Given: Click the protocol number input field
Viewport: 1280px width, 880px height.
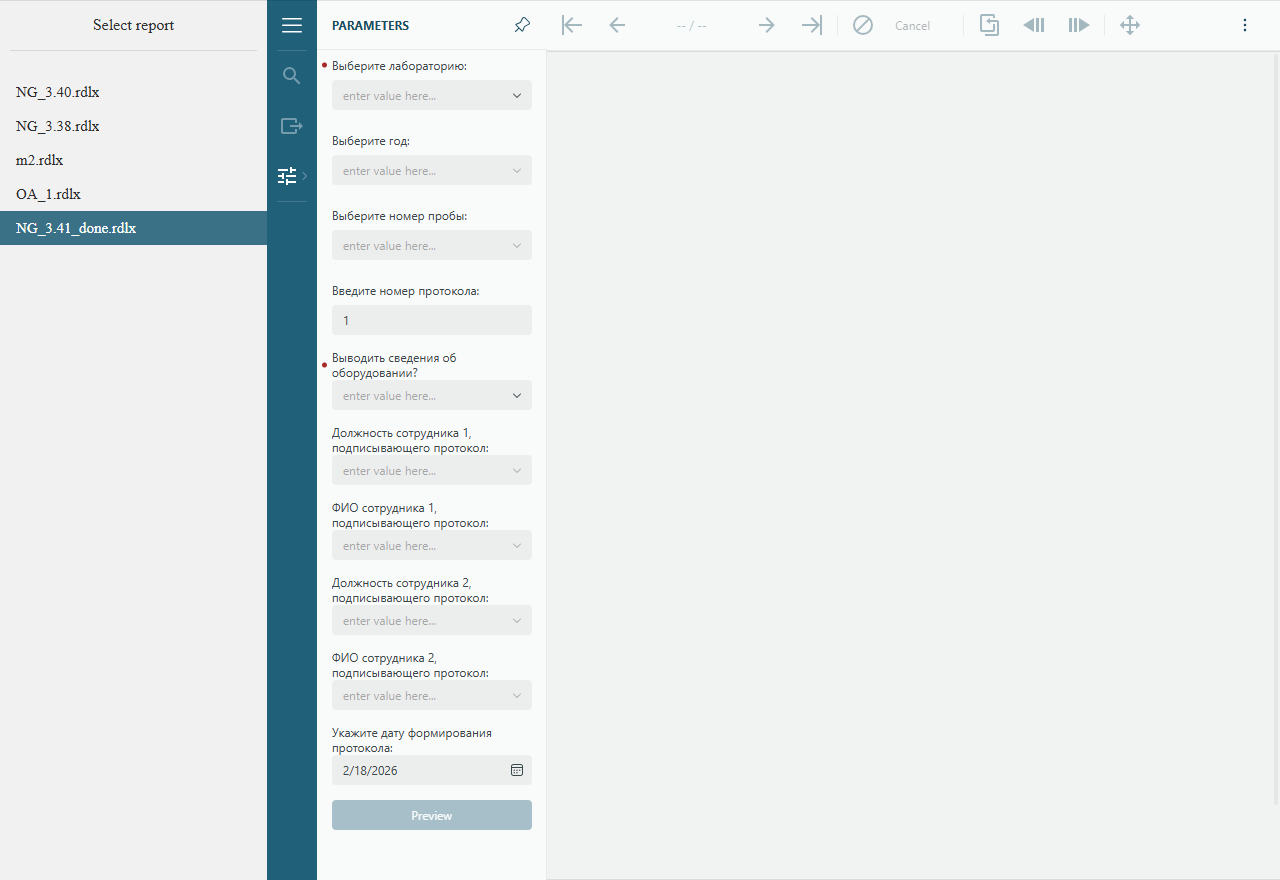Looking at the screenshot, I should [x=431, y=320].
